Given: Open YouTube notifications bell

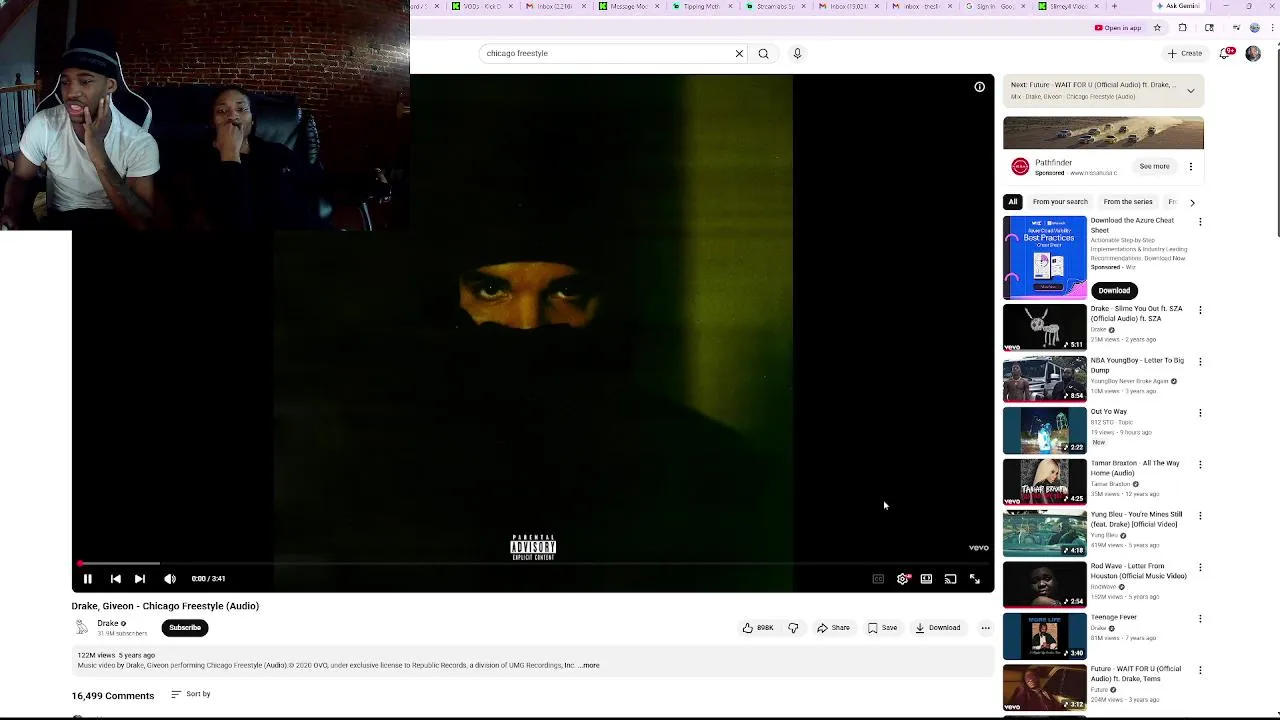Looking at the screenshot, I should click(1225, 54).
